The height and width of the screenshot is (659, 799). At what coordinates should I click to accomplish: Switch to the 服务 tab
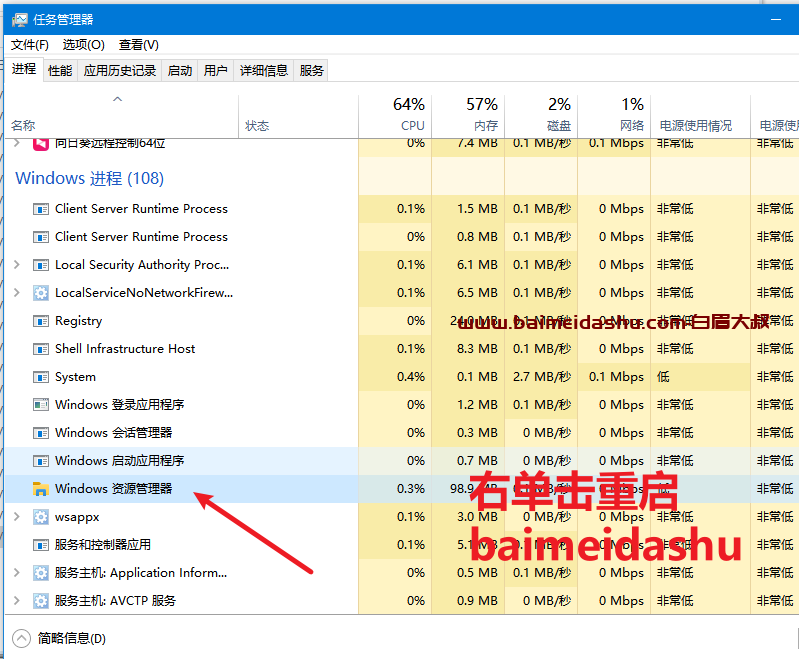[x=311, y=70]
